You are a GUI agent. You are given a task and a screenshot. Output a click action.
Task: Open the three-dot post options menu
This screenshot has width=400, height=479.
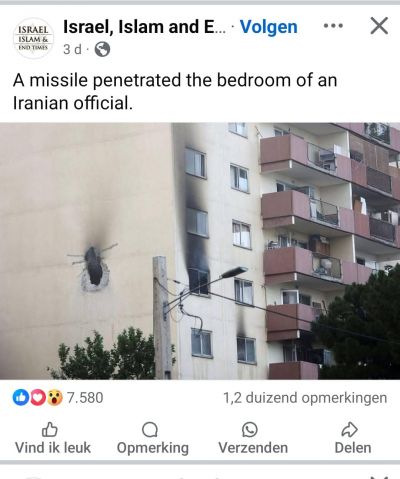333,26
